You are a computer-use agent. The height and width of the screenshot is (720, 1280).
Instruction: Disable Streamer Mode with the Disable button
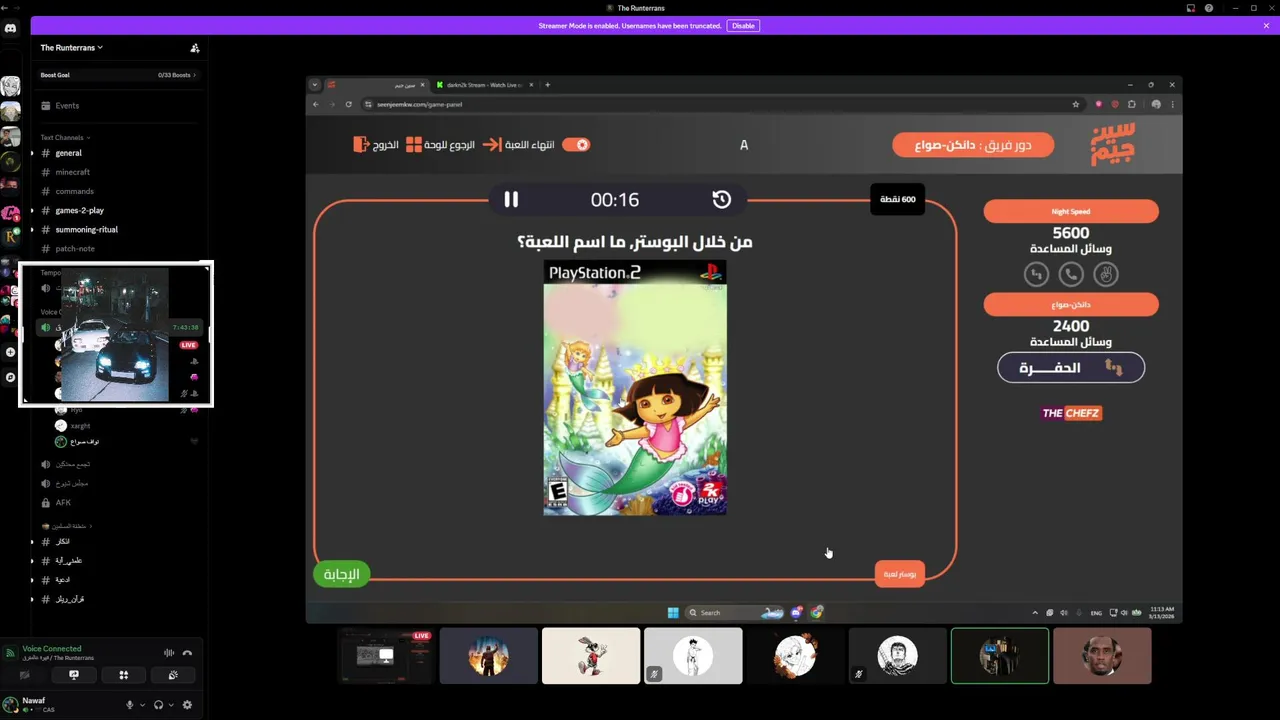[x=743, y=26]
